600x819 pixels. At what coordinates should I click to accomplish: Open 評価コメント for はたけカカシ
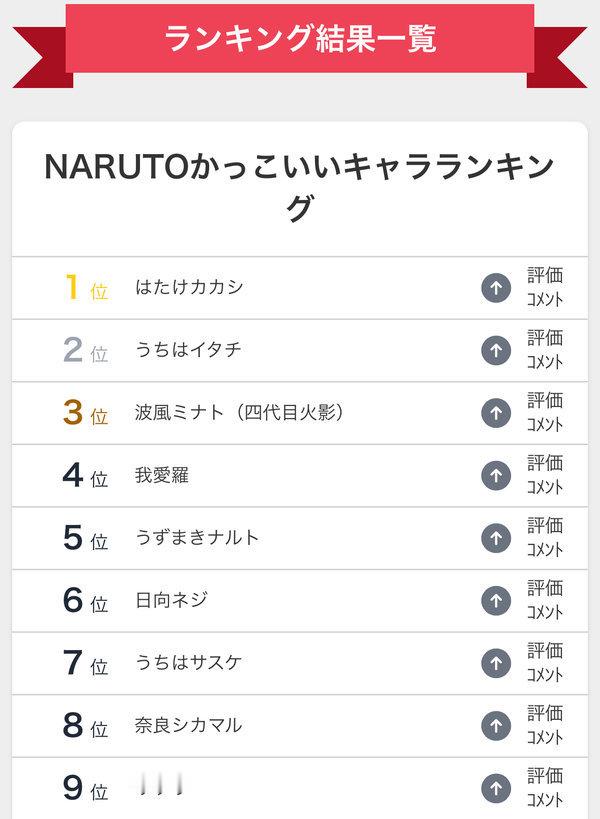pos(545,288)
